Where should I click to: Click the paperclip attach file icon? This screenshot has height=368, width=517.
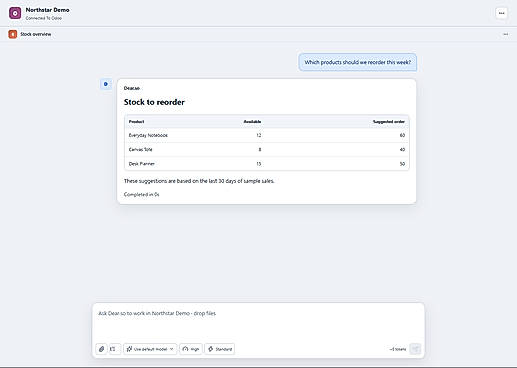tap(101, 349)
